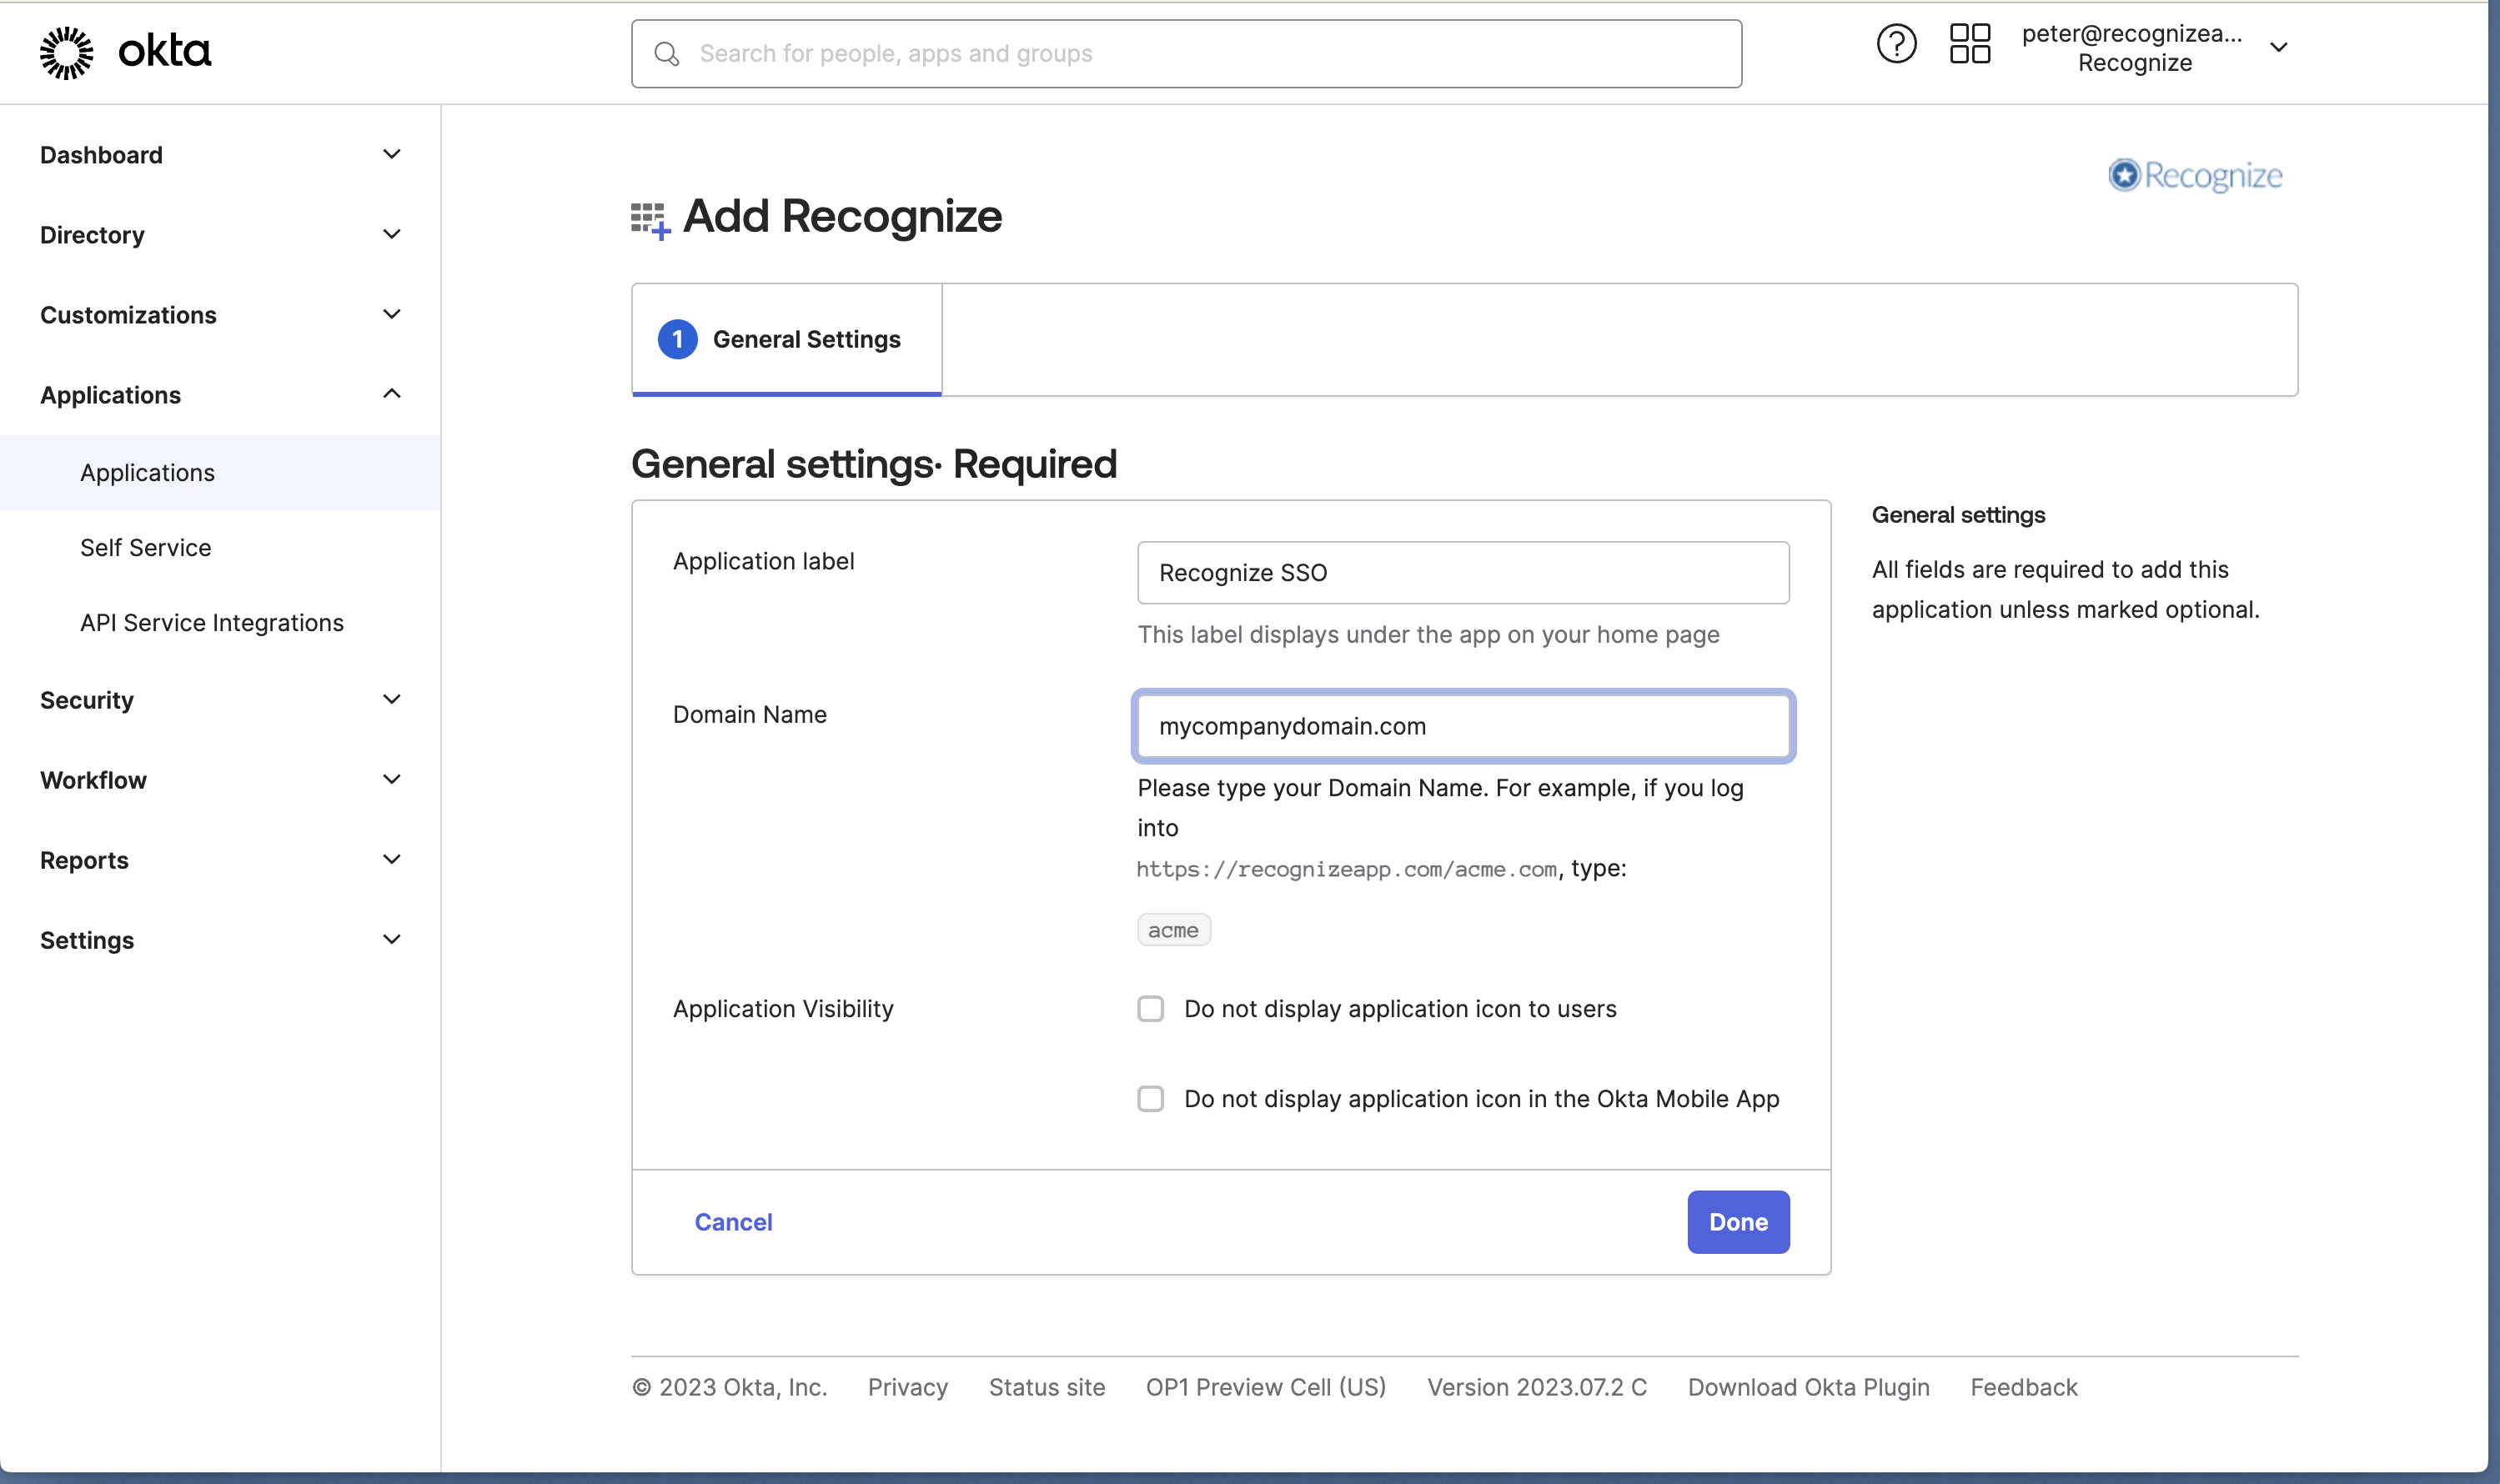Check Do not display application icon to users
Screen dimensions: 2500x1484
pos(1151,1008)
